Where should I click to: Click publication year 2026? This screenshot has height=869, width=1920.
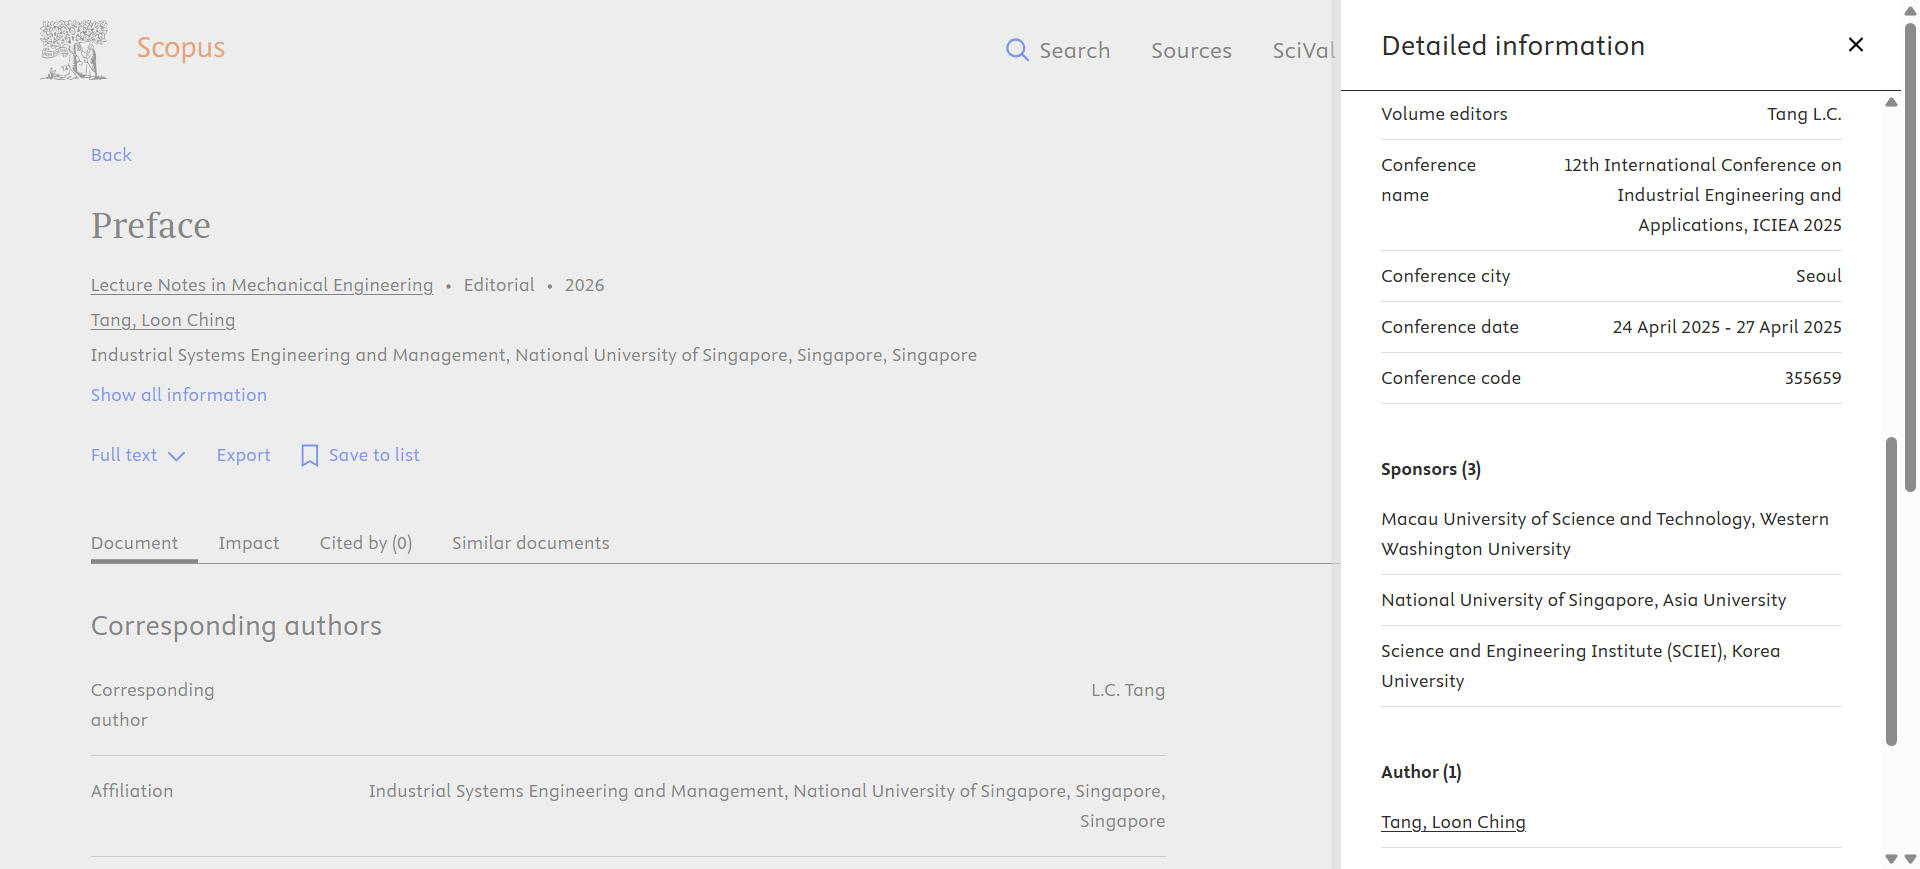[585, 285]
